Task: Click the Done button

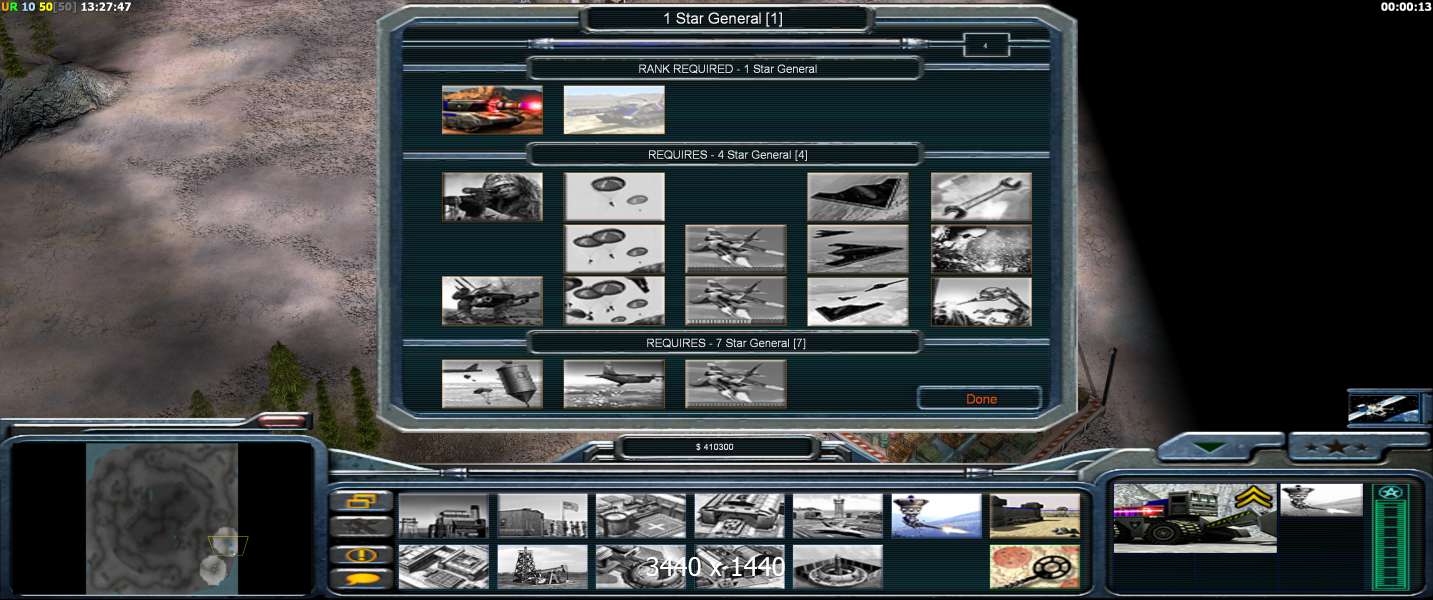Action: point(980,399)
